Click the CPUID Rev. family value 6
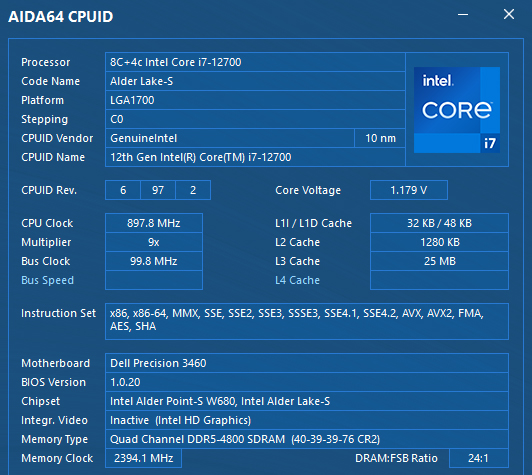532x475 pixels. click(x=123, y=190)
